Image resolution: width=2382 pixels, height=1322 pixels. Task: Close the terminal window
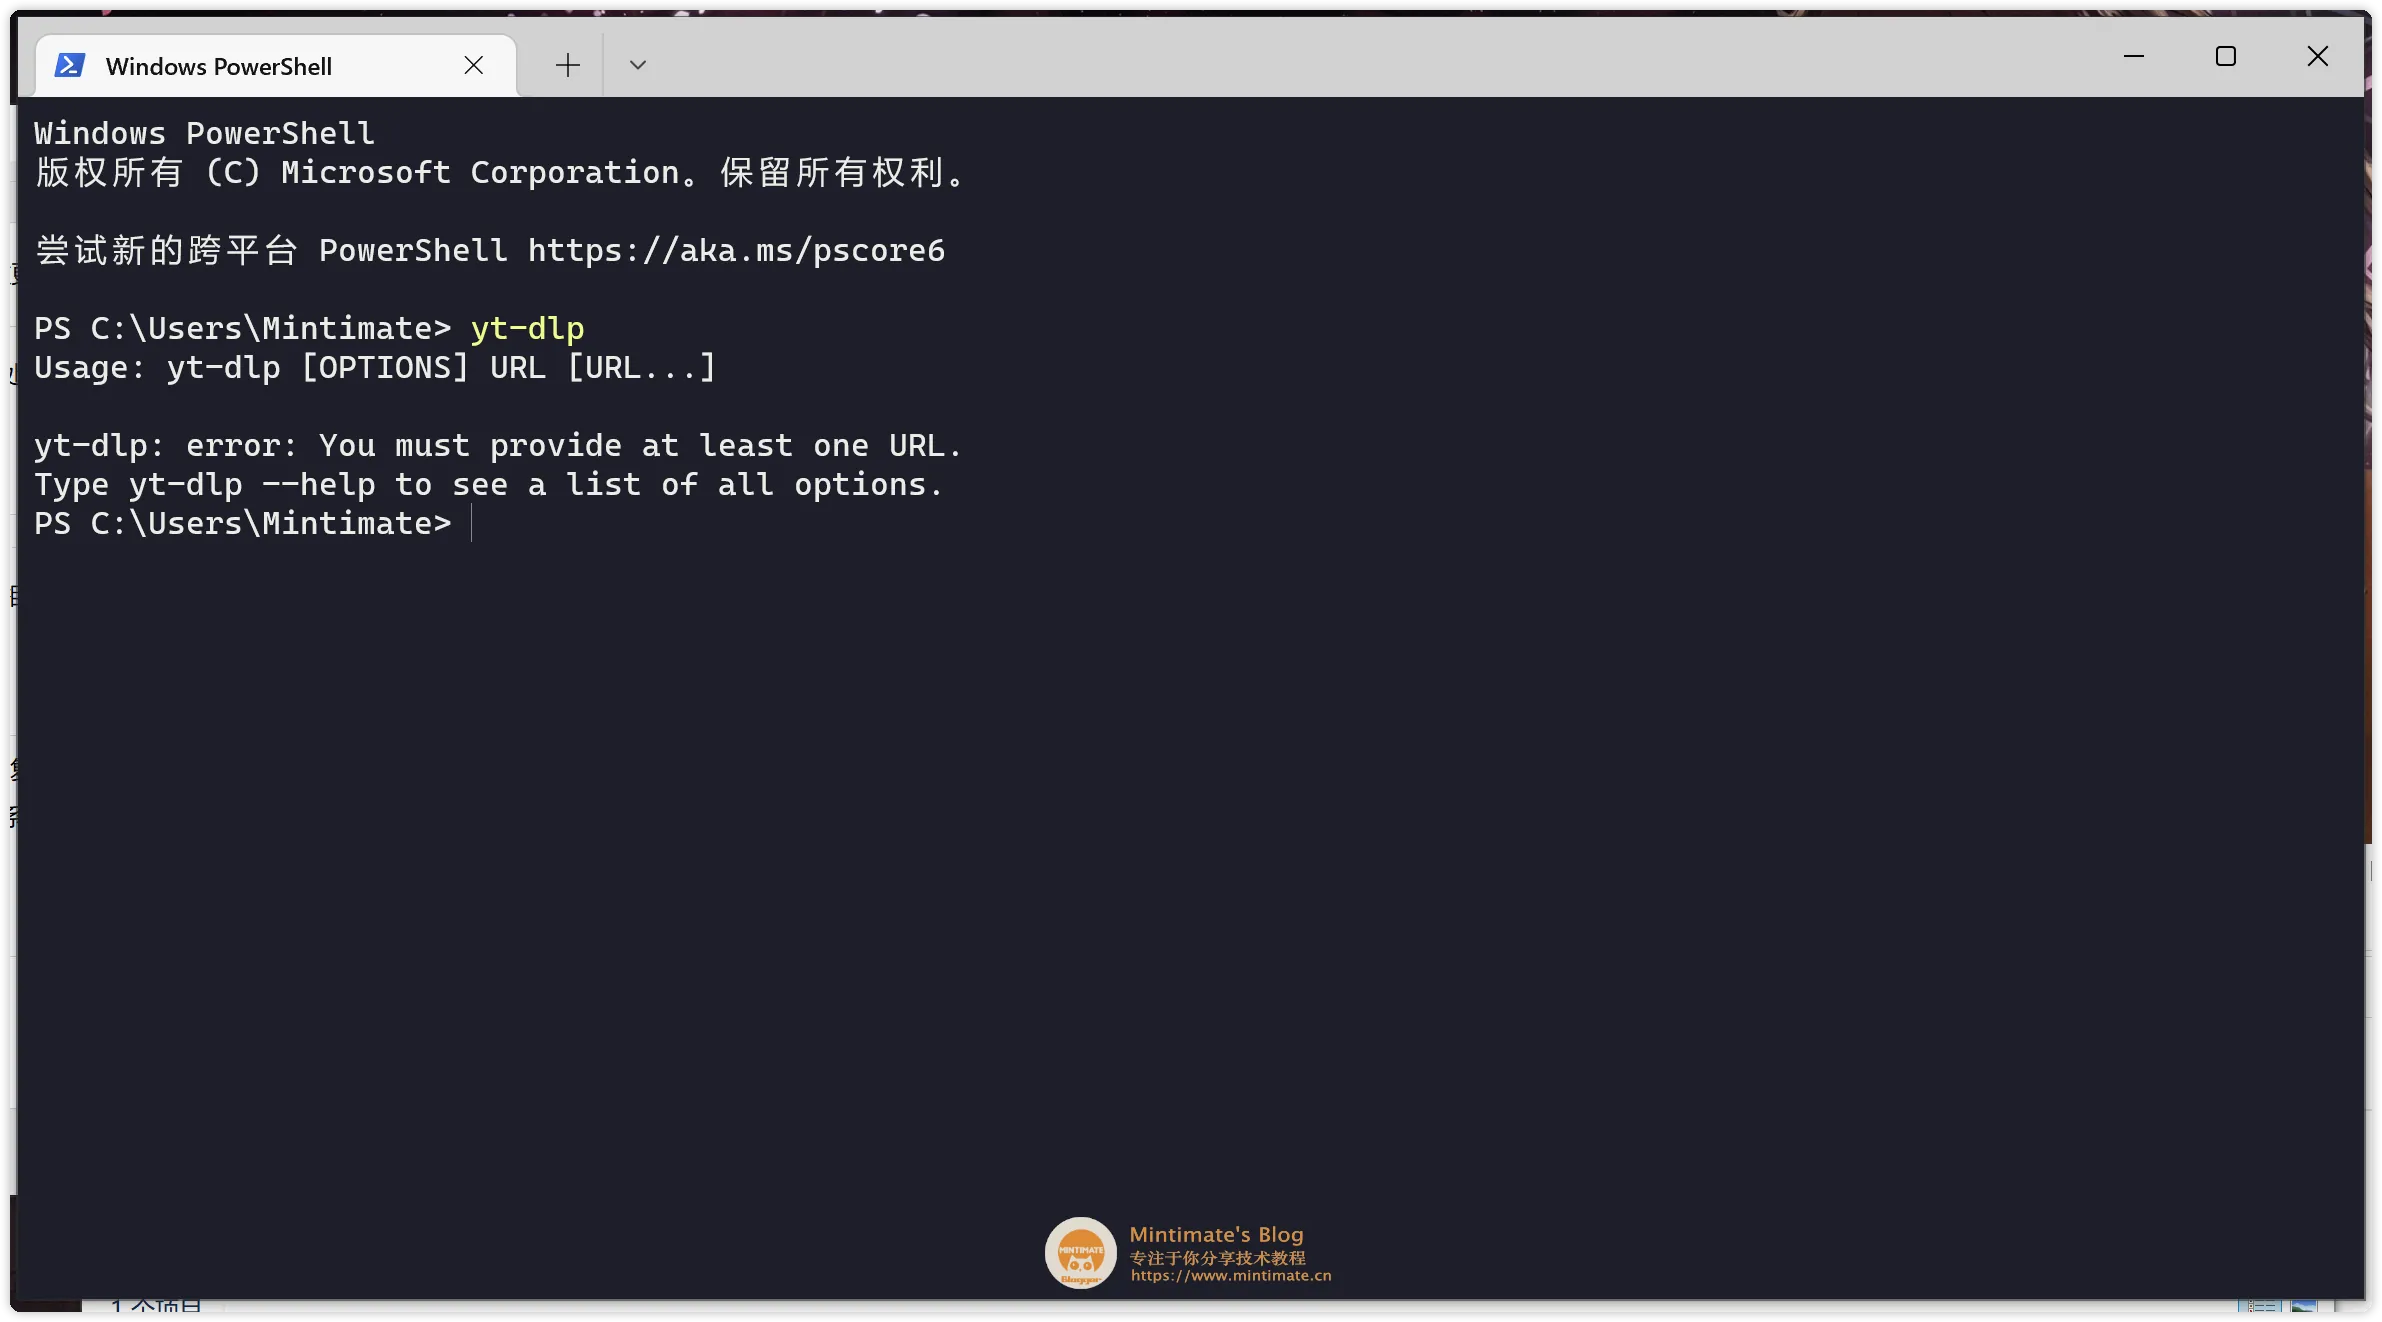pos(2318,57)
